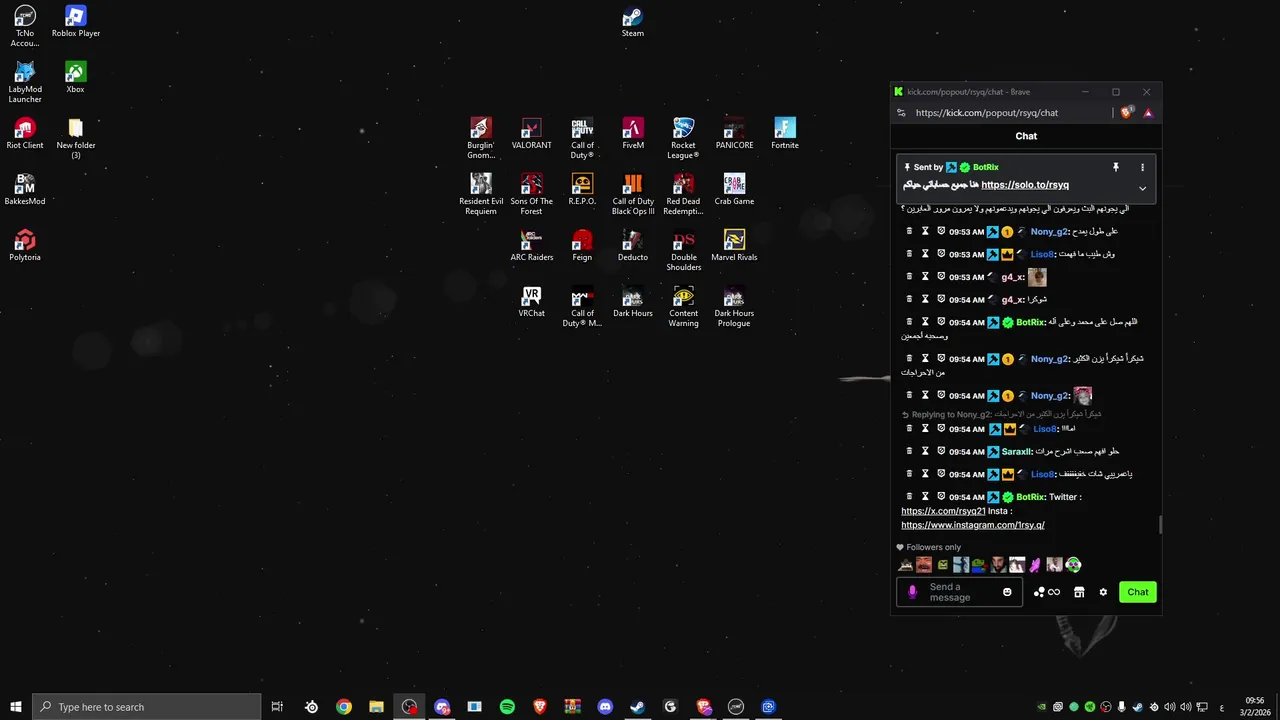Click the Windows Start button
This screenshot has height=720, width=1280.
[x=15, y=707]
